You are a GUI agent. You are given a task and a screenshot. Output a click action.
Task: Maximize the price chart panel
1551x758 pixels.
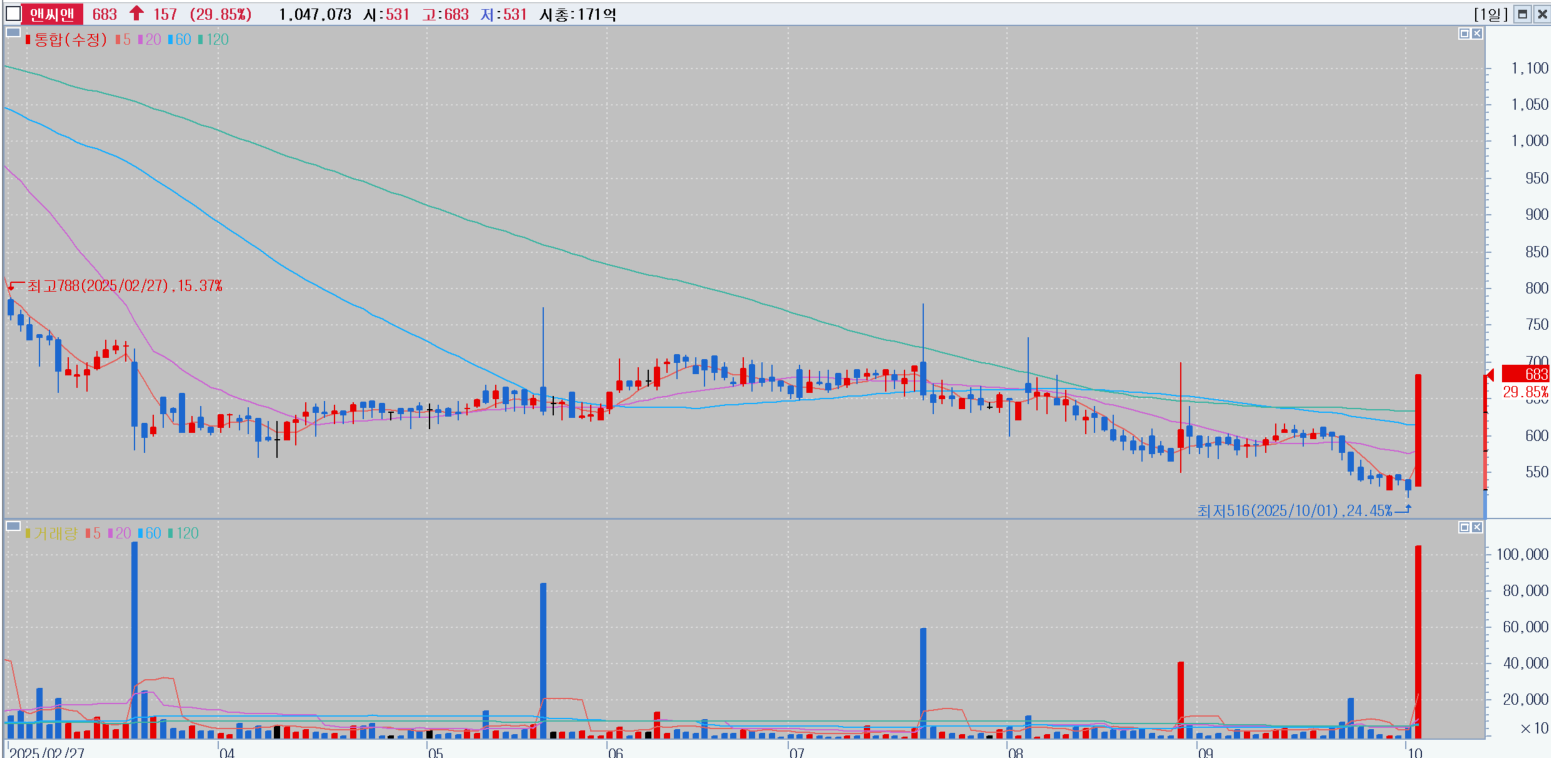point(1465,33)
